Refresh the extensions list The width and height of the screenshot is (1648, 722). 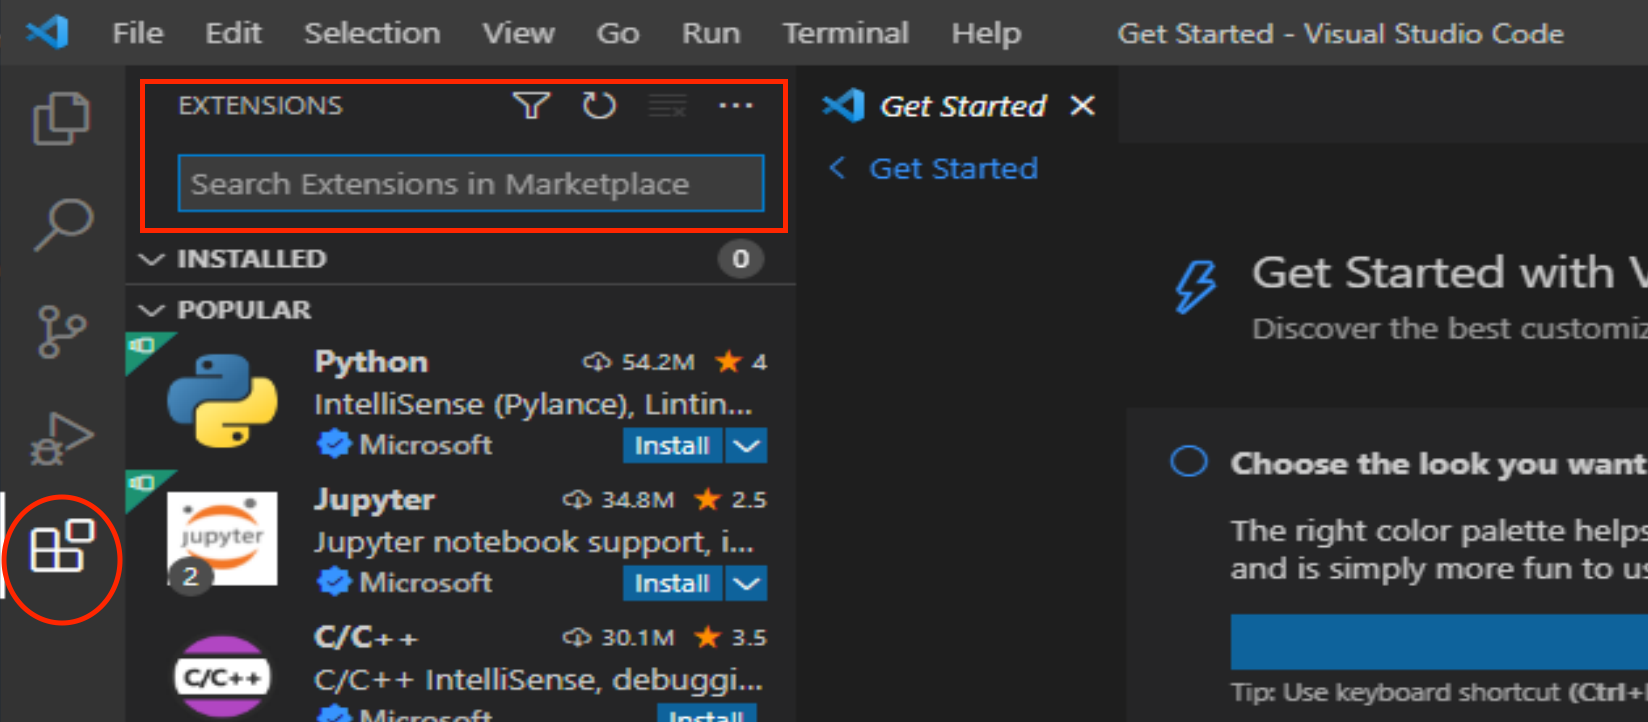click(x=599, y=105)
